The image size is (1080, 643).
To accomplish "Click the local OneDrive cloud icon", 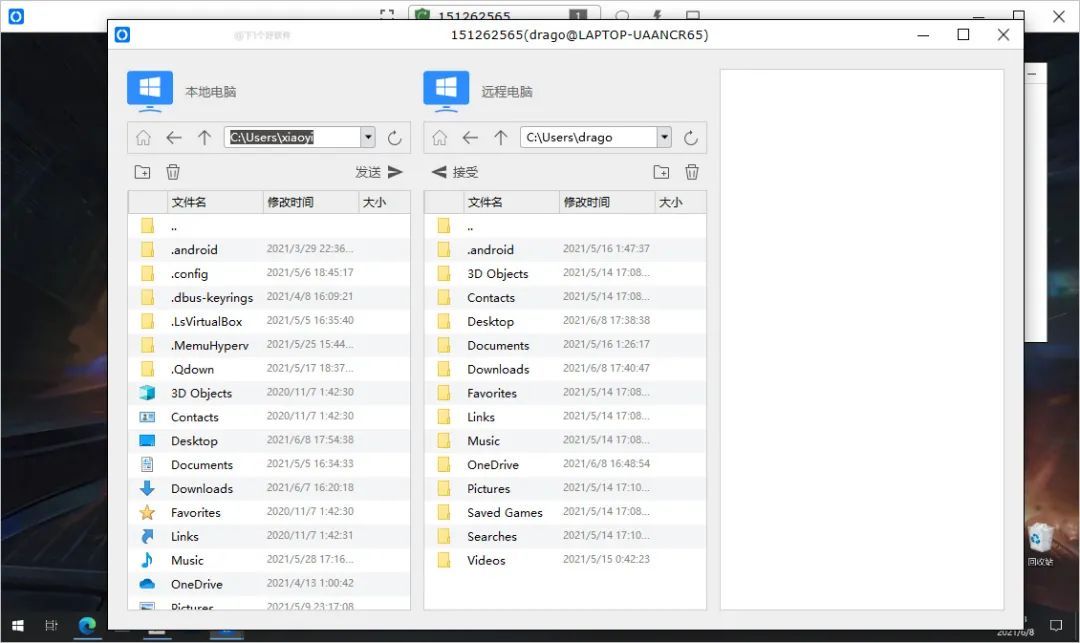I will pyautogui.click(x=147, y=584).
